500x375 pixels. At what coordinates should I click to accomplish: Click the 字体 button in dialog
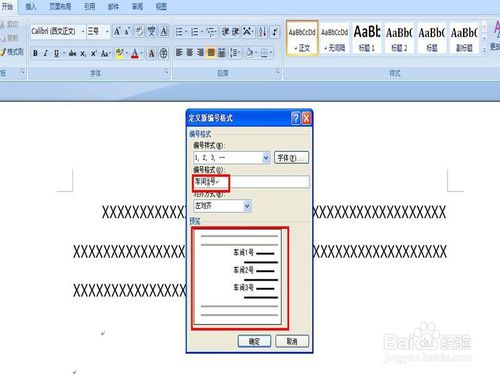pyautogui.click(x=291, y=158)
